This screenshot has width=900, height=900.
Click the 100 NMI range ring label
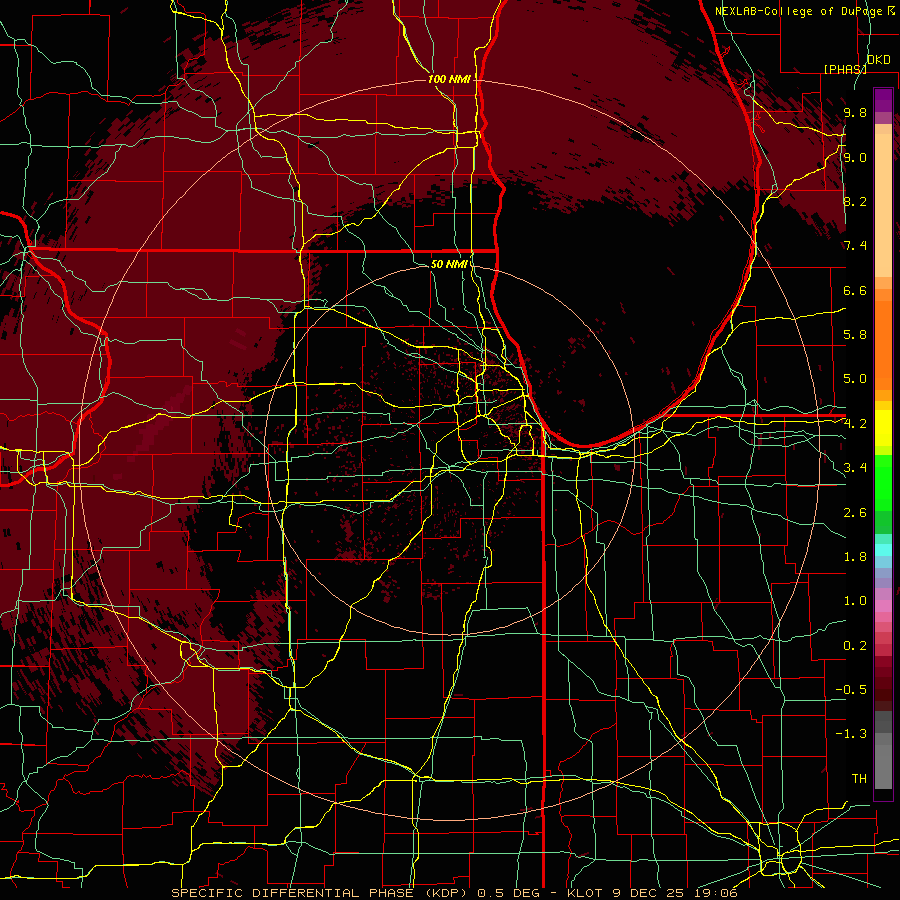coord(449,79)
